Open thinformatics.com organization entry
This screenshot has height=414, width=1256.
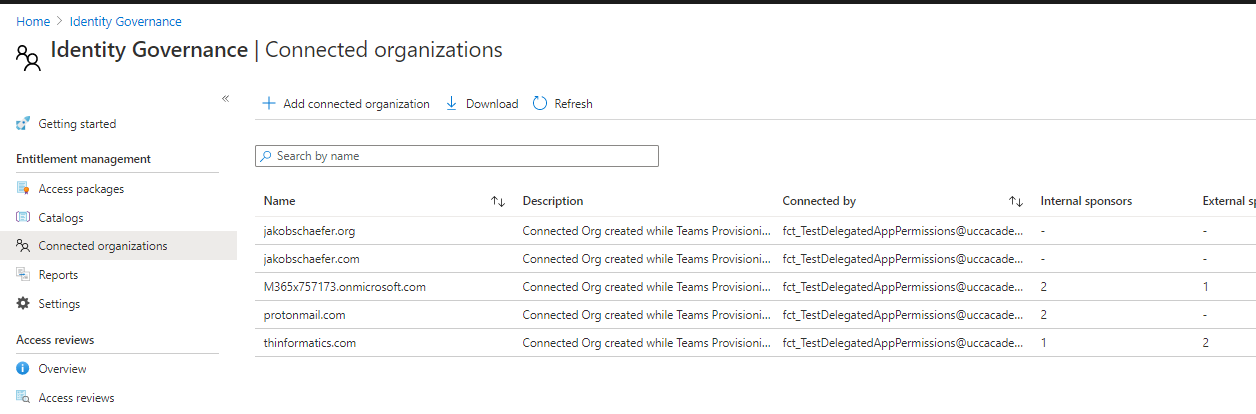click(x=310, y=343)
